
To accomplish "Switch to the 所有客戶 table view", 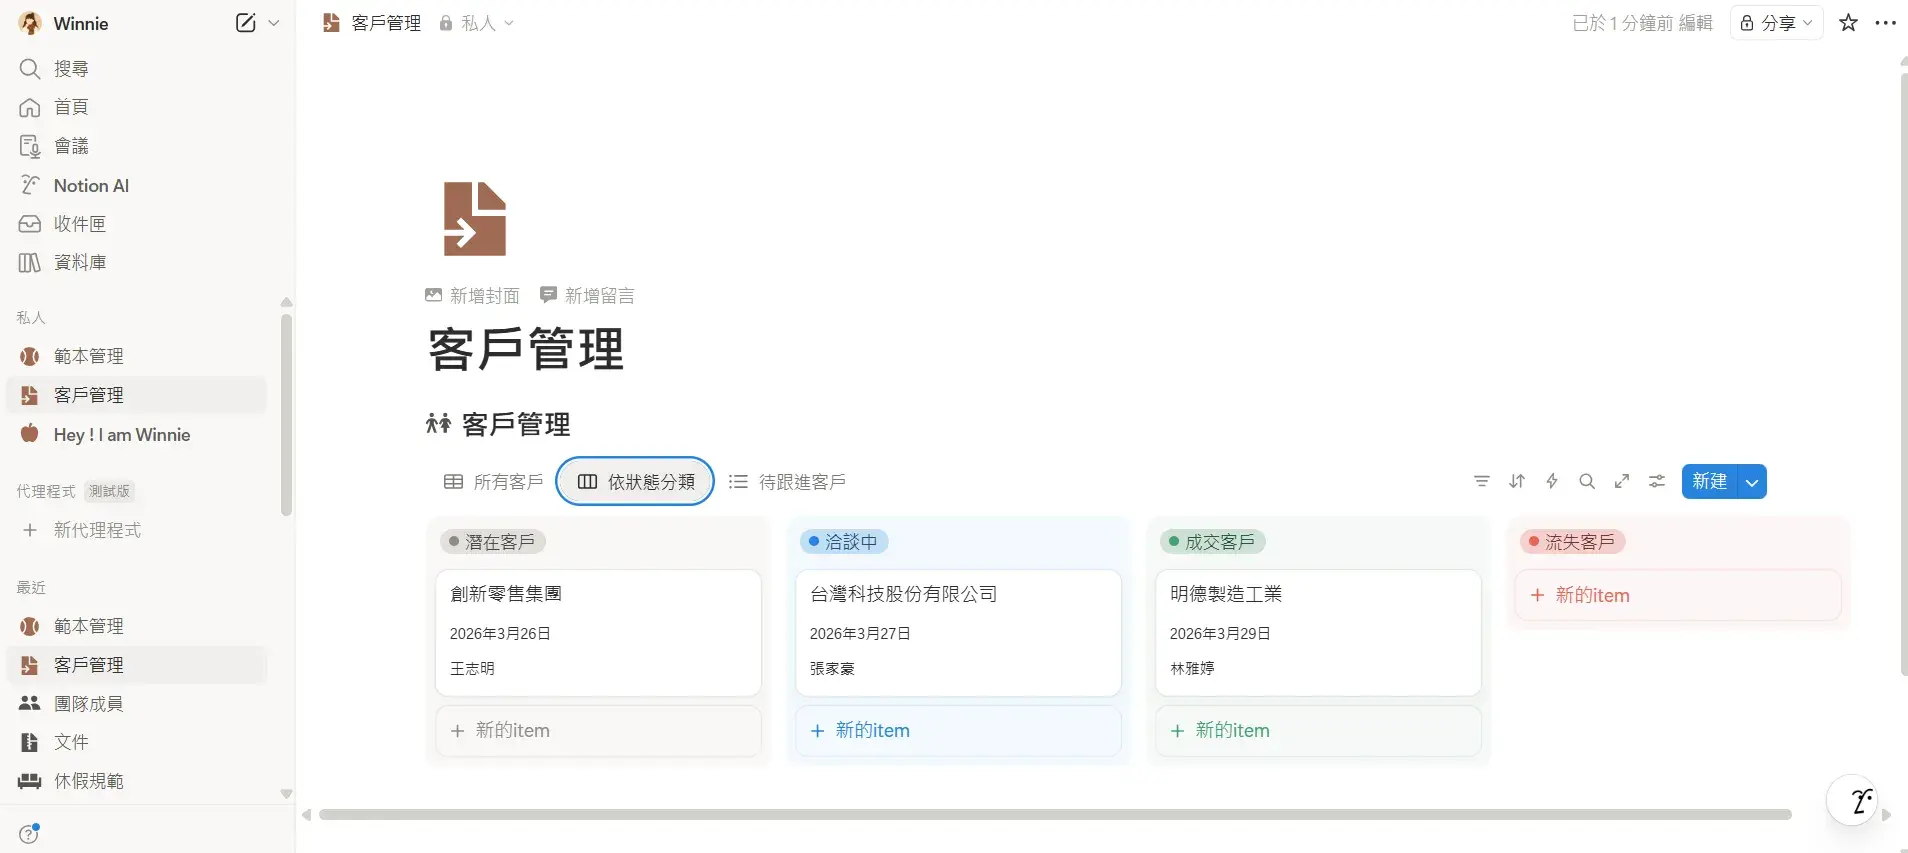I will (x=494, y=482).
